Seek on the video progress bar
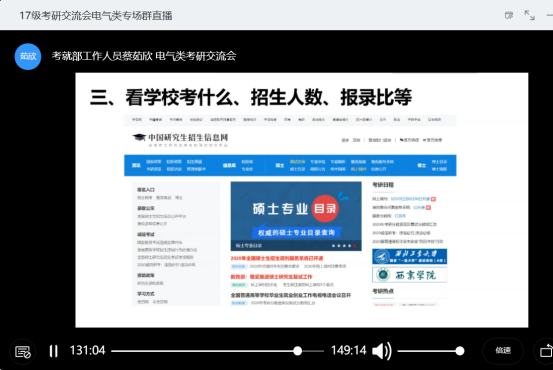 217,351
